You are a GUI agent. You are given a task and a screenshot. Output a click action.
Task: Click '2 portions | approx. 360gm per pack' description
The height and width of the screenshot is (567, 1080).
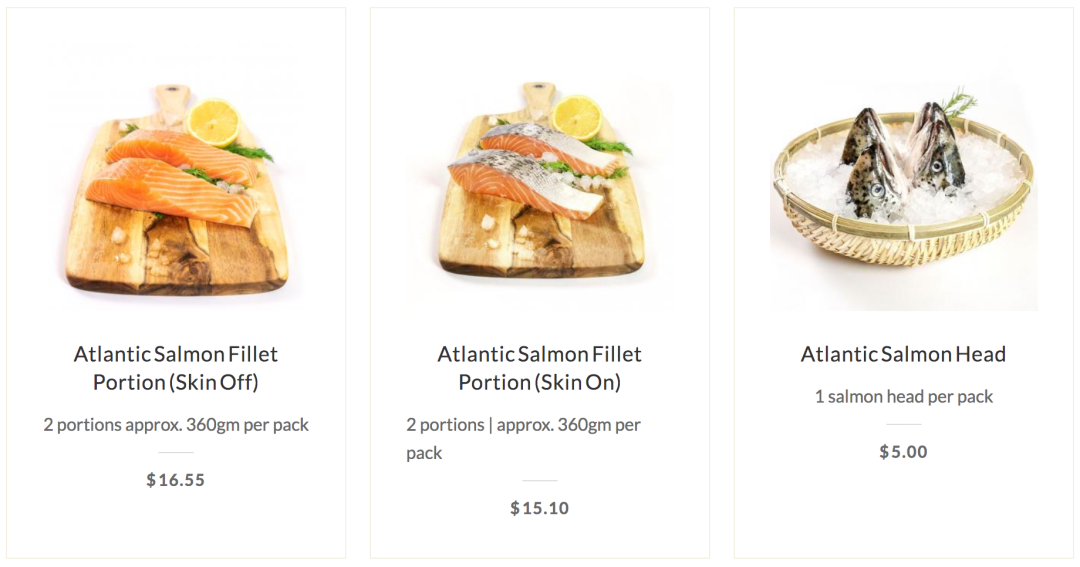523,439
